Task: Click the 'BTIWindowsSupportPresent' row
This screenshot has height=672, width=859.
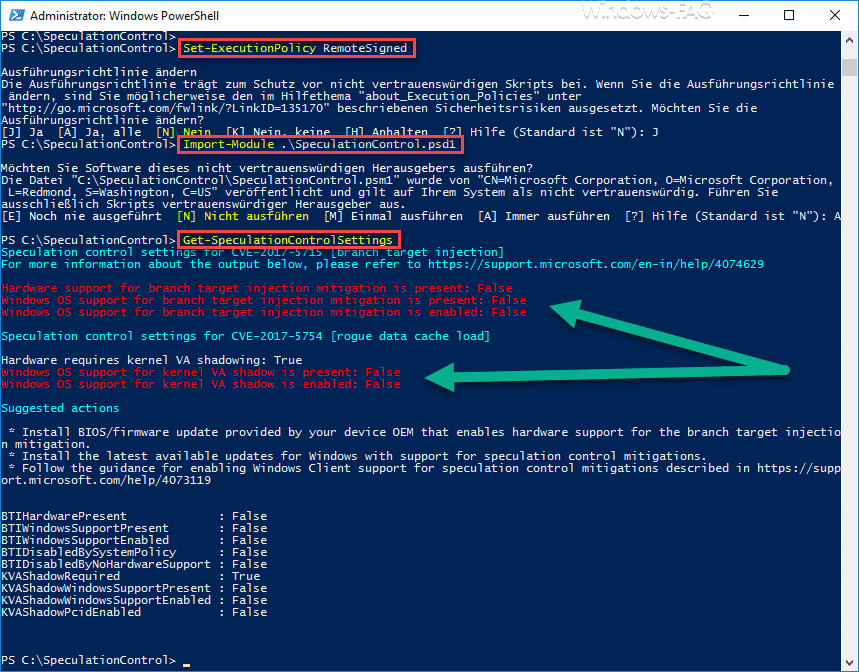Action: (134, 528)
